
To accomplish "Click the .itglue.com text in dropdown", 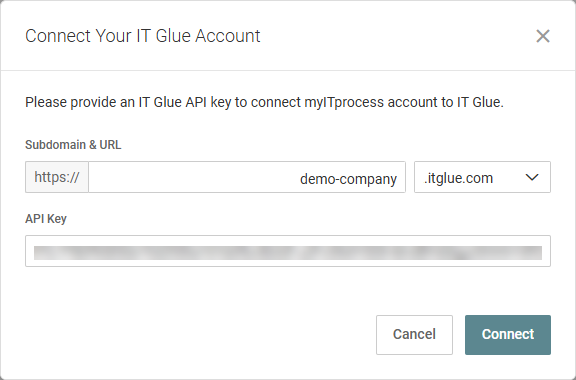I will 458,178.
